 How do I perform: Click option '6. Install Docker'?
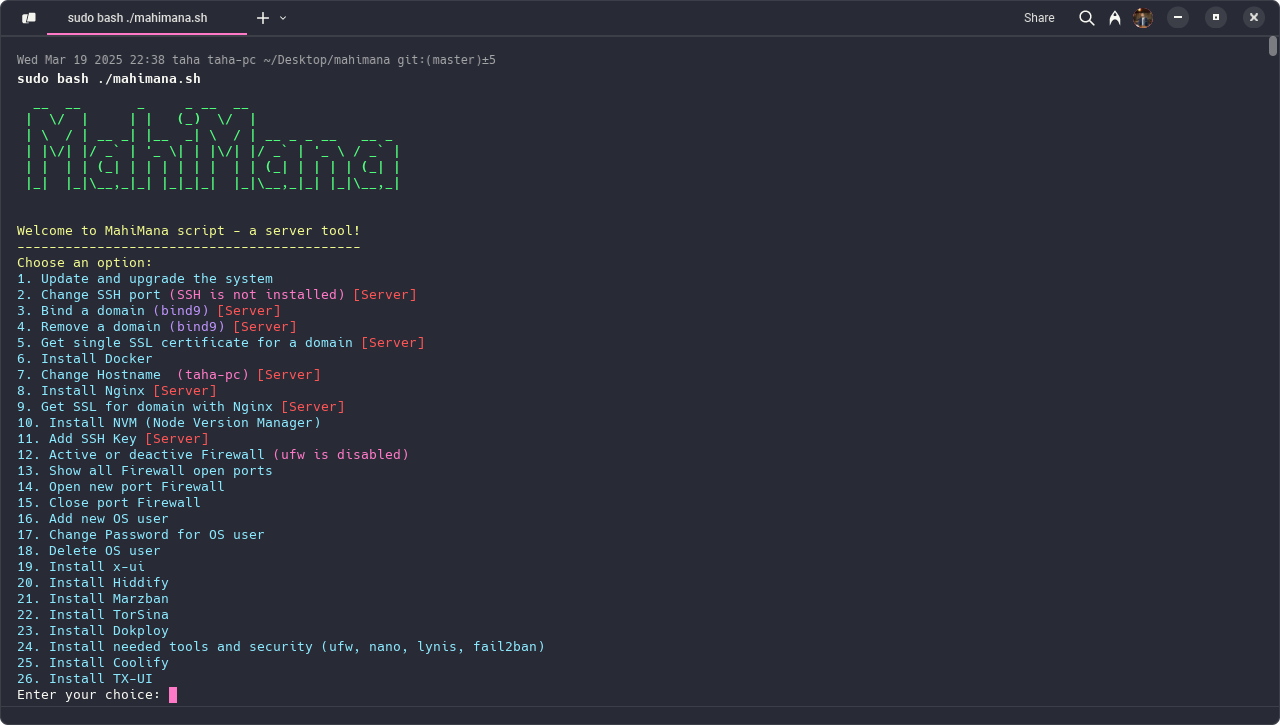[85, 359]
